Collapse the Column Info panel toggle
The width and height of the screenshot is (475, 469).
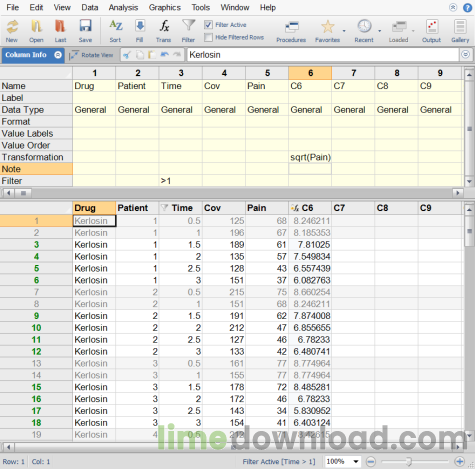(x=58, y=55)
